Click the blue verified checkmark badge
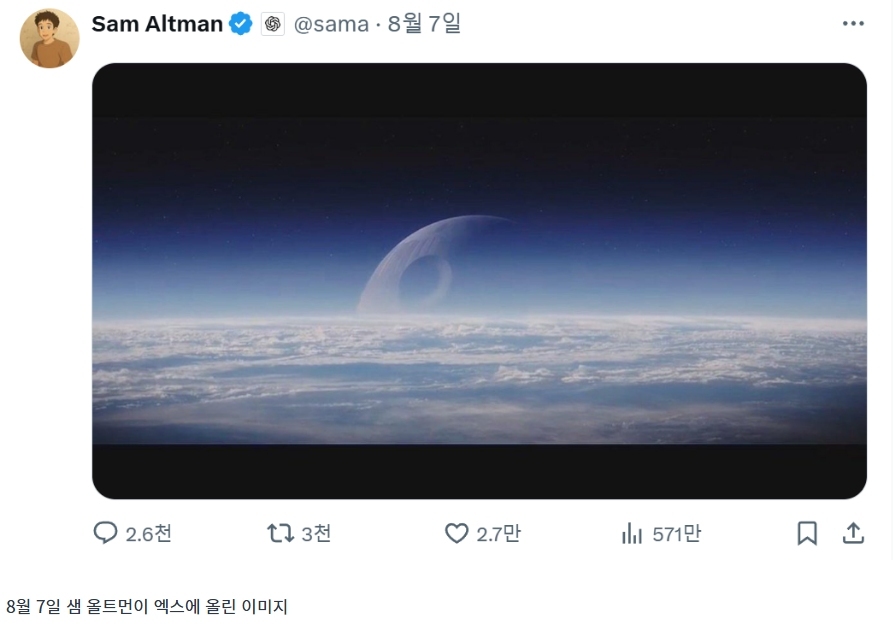This screenshot has width=894, height=637. point(241,24)
